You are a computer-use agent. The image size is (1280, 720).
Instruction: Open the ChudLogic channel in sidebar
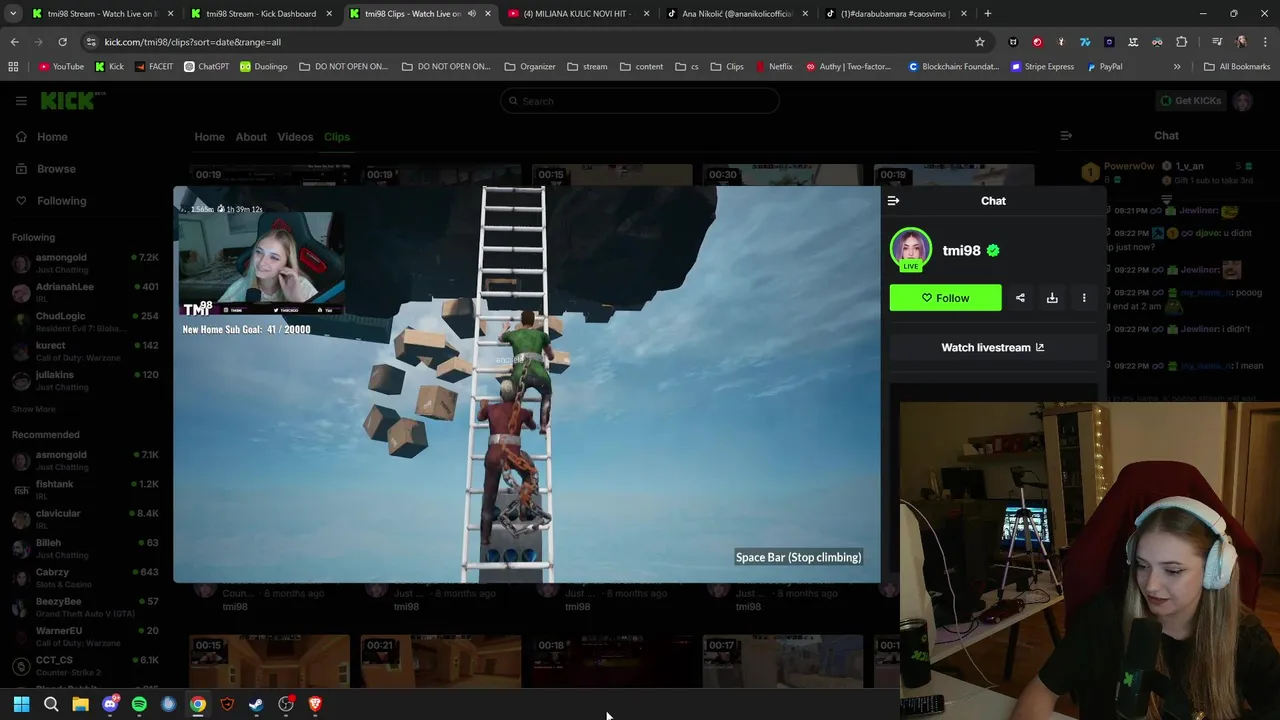tap(85, 321)
